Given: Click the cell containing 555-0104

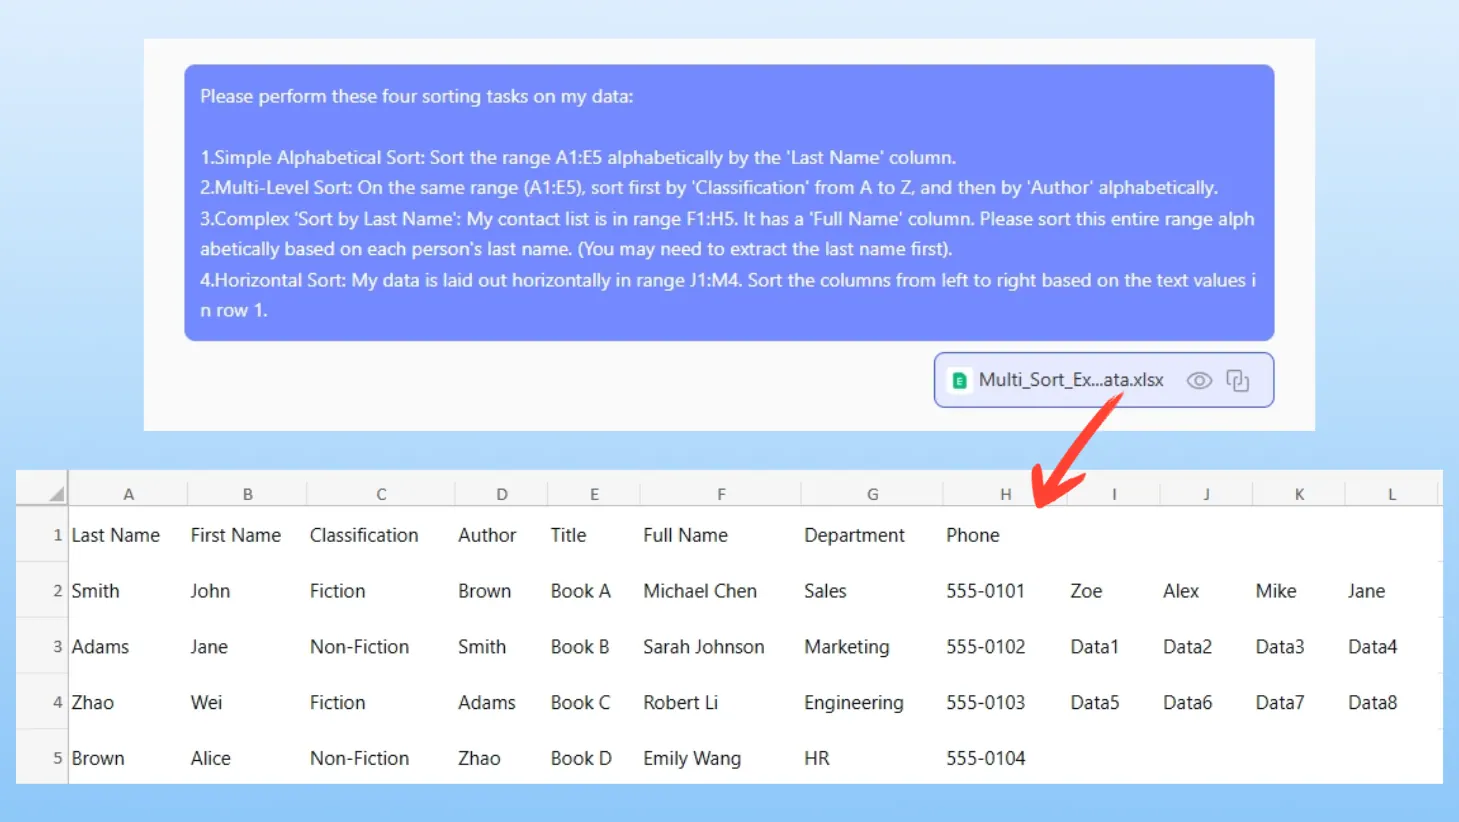Looking at the screenshot, I should click(x=985, y=759).
